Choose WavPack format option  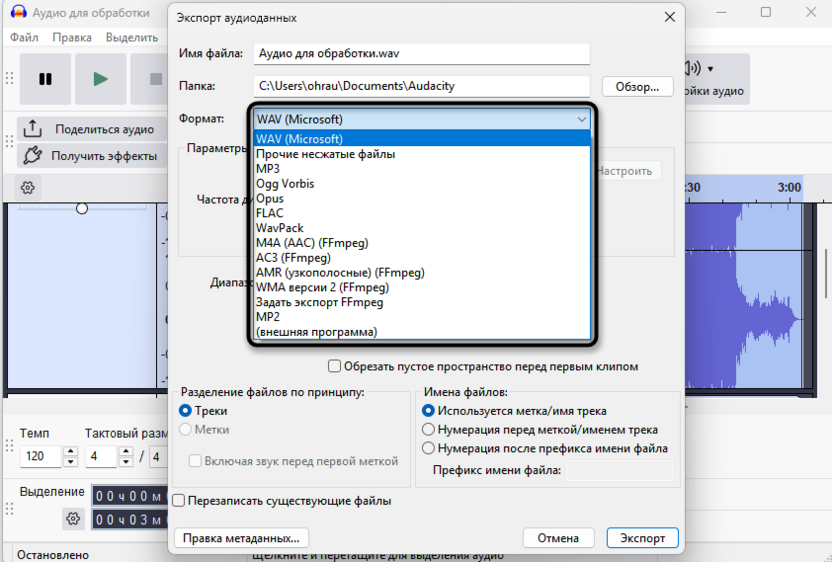click(422, 228)
